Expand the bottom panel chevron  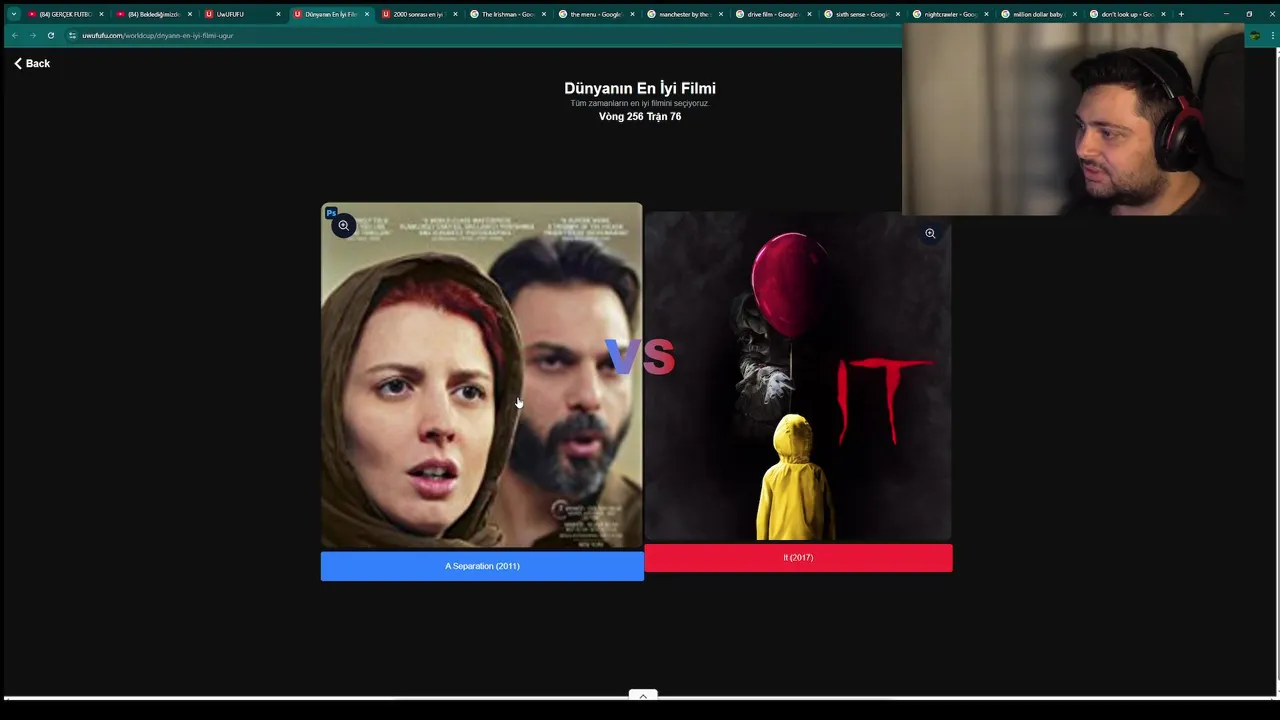pos(643,695)
